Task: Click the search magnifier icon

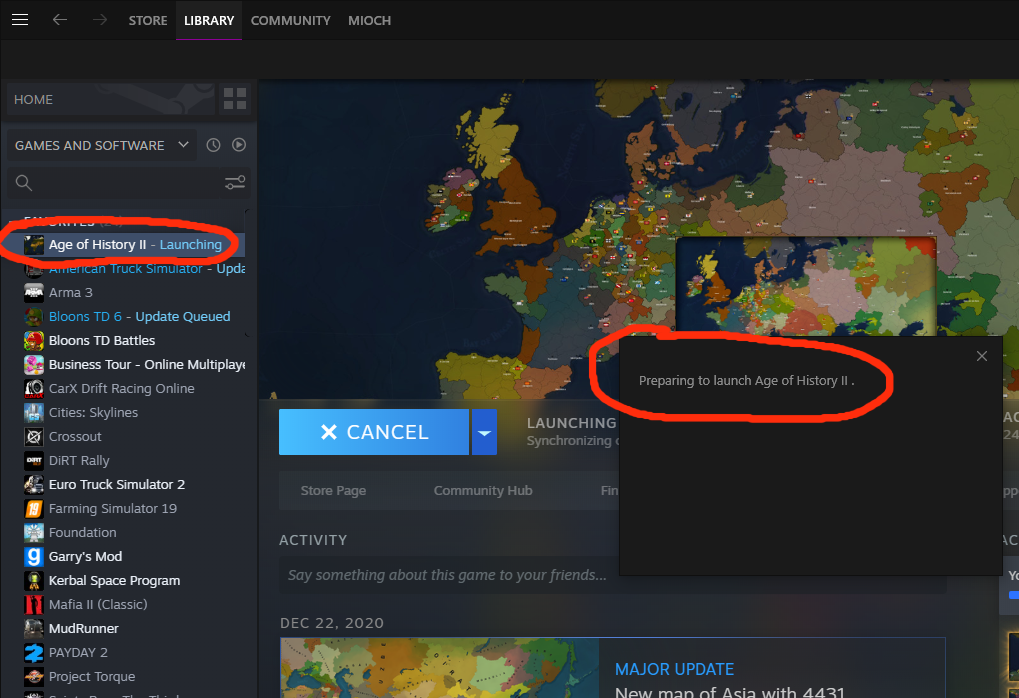Action: point(24,183)
